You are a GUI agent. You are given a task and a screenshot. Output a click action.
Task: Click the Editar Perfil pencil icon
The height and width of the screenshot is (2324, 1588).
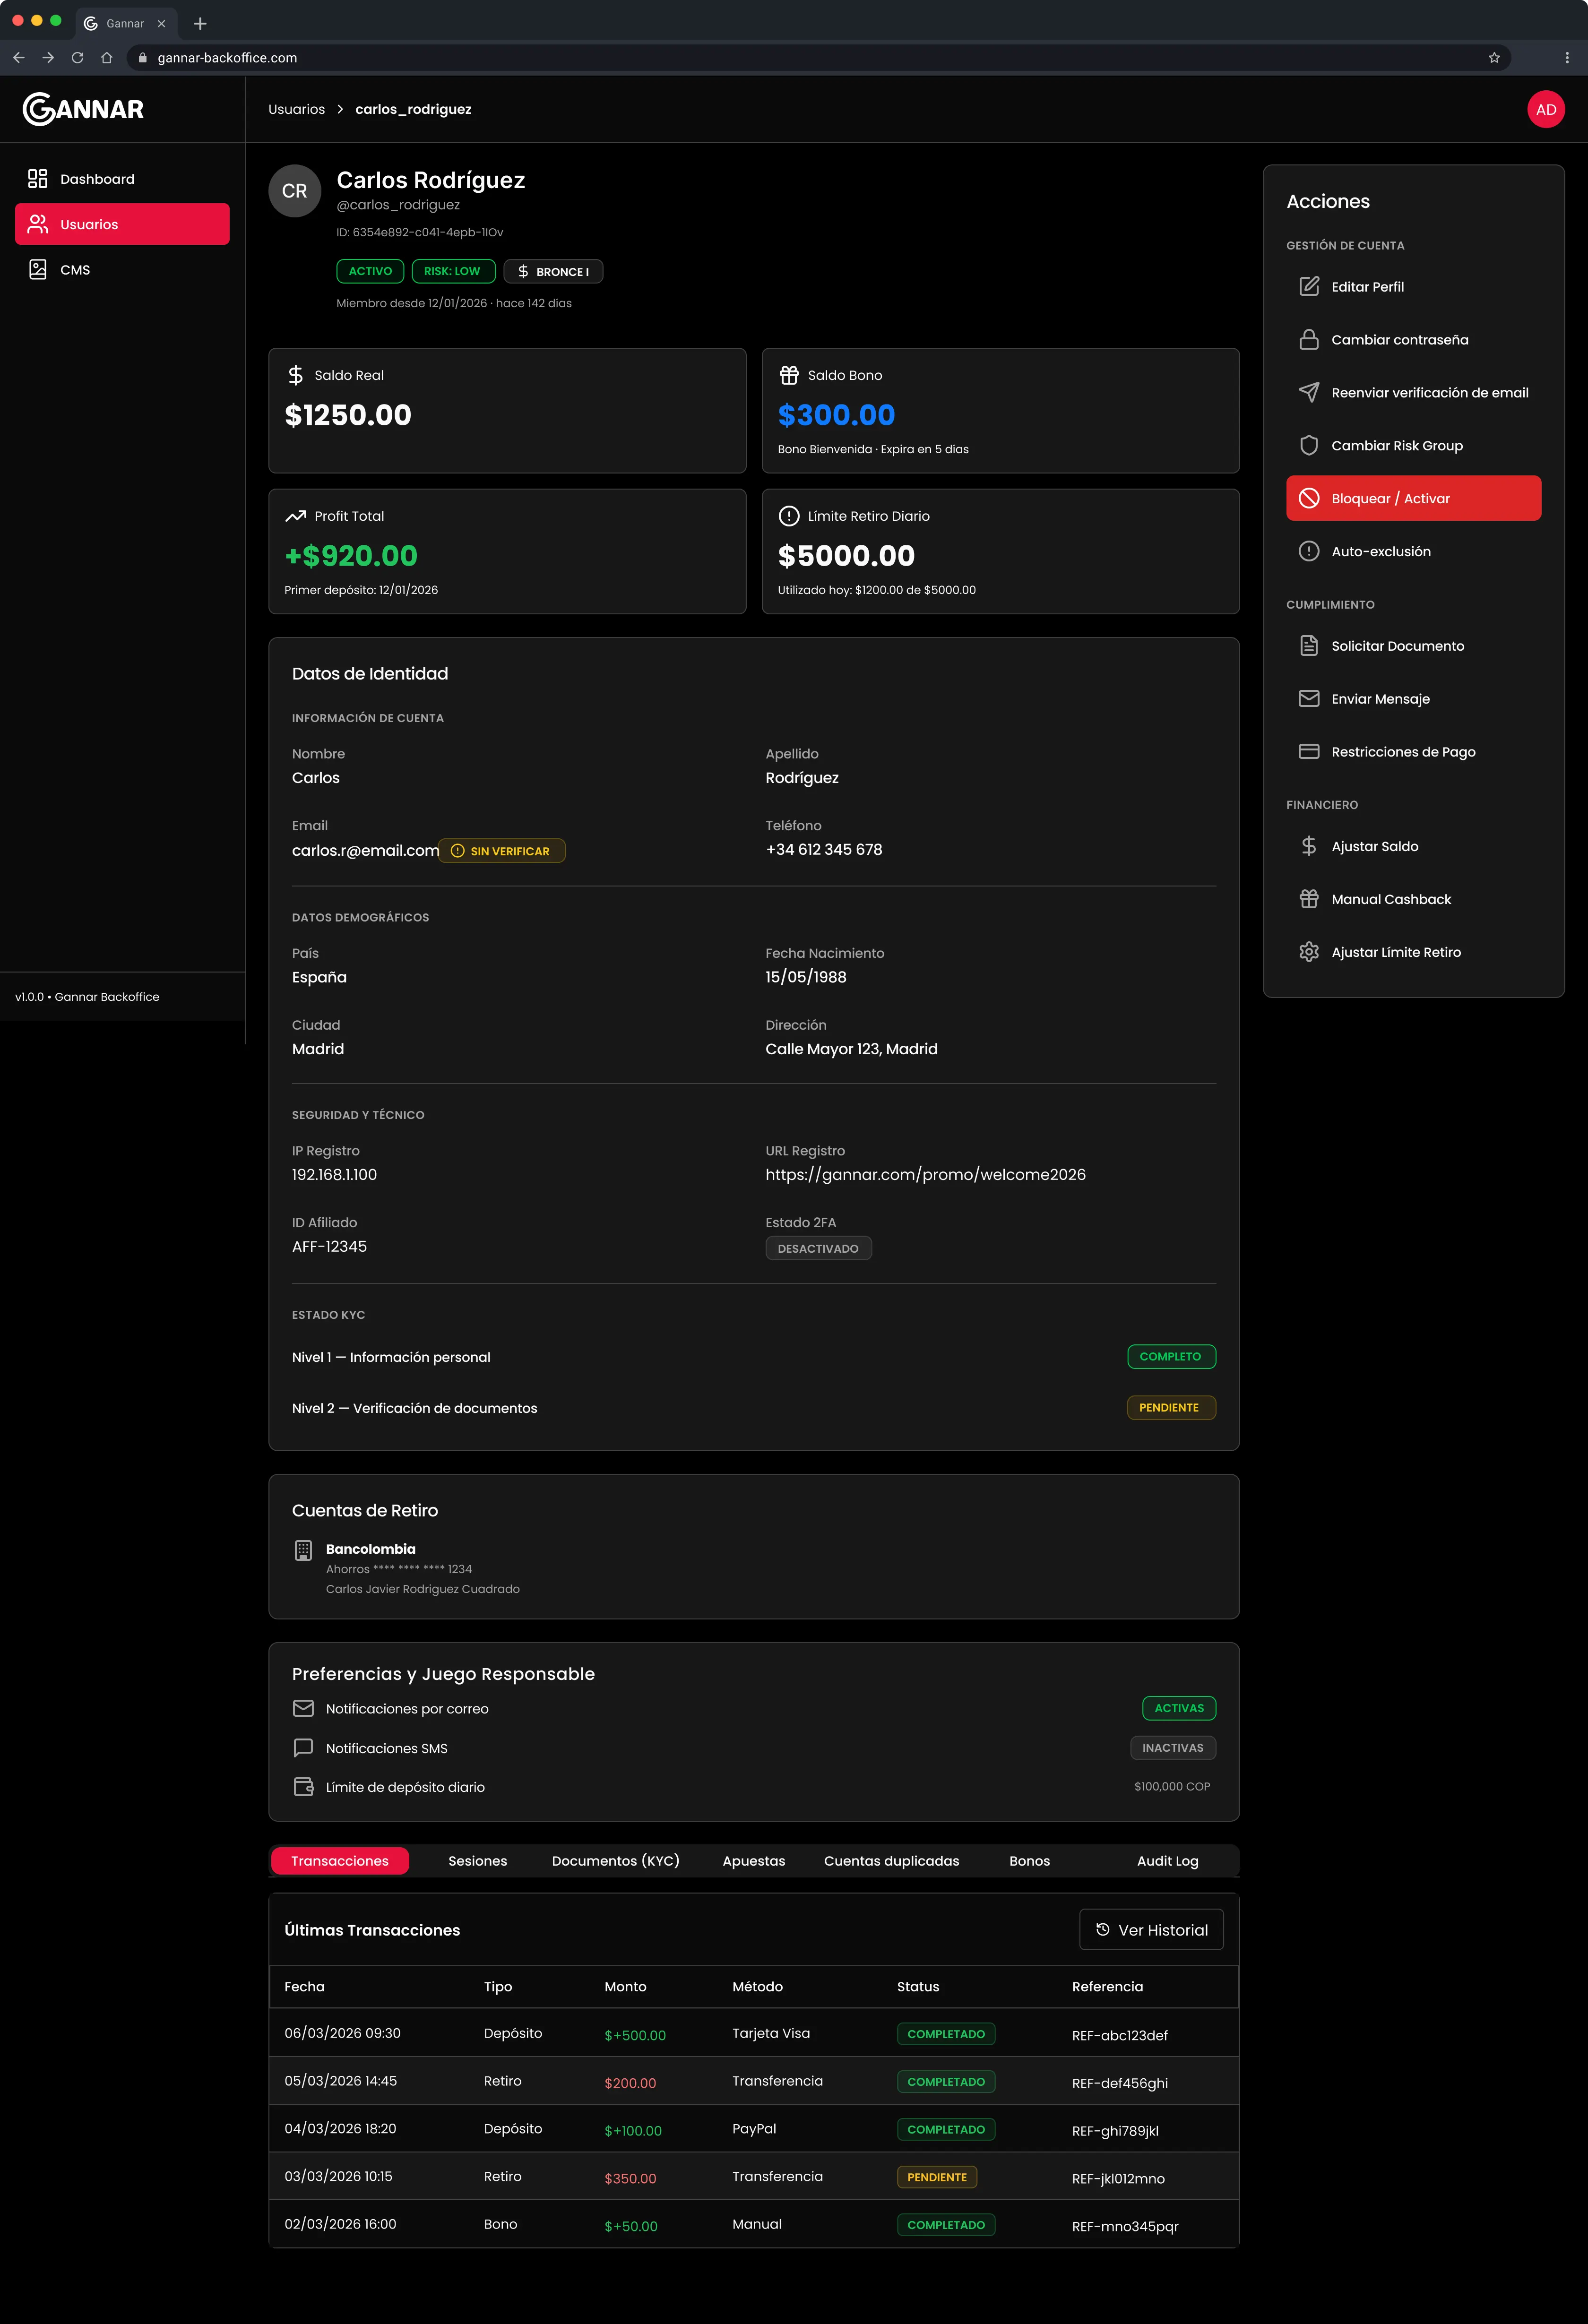tap(1308, 287)
